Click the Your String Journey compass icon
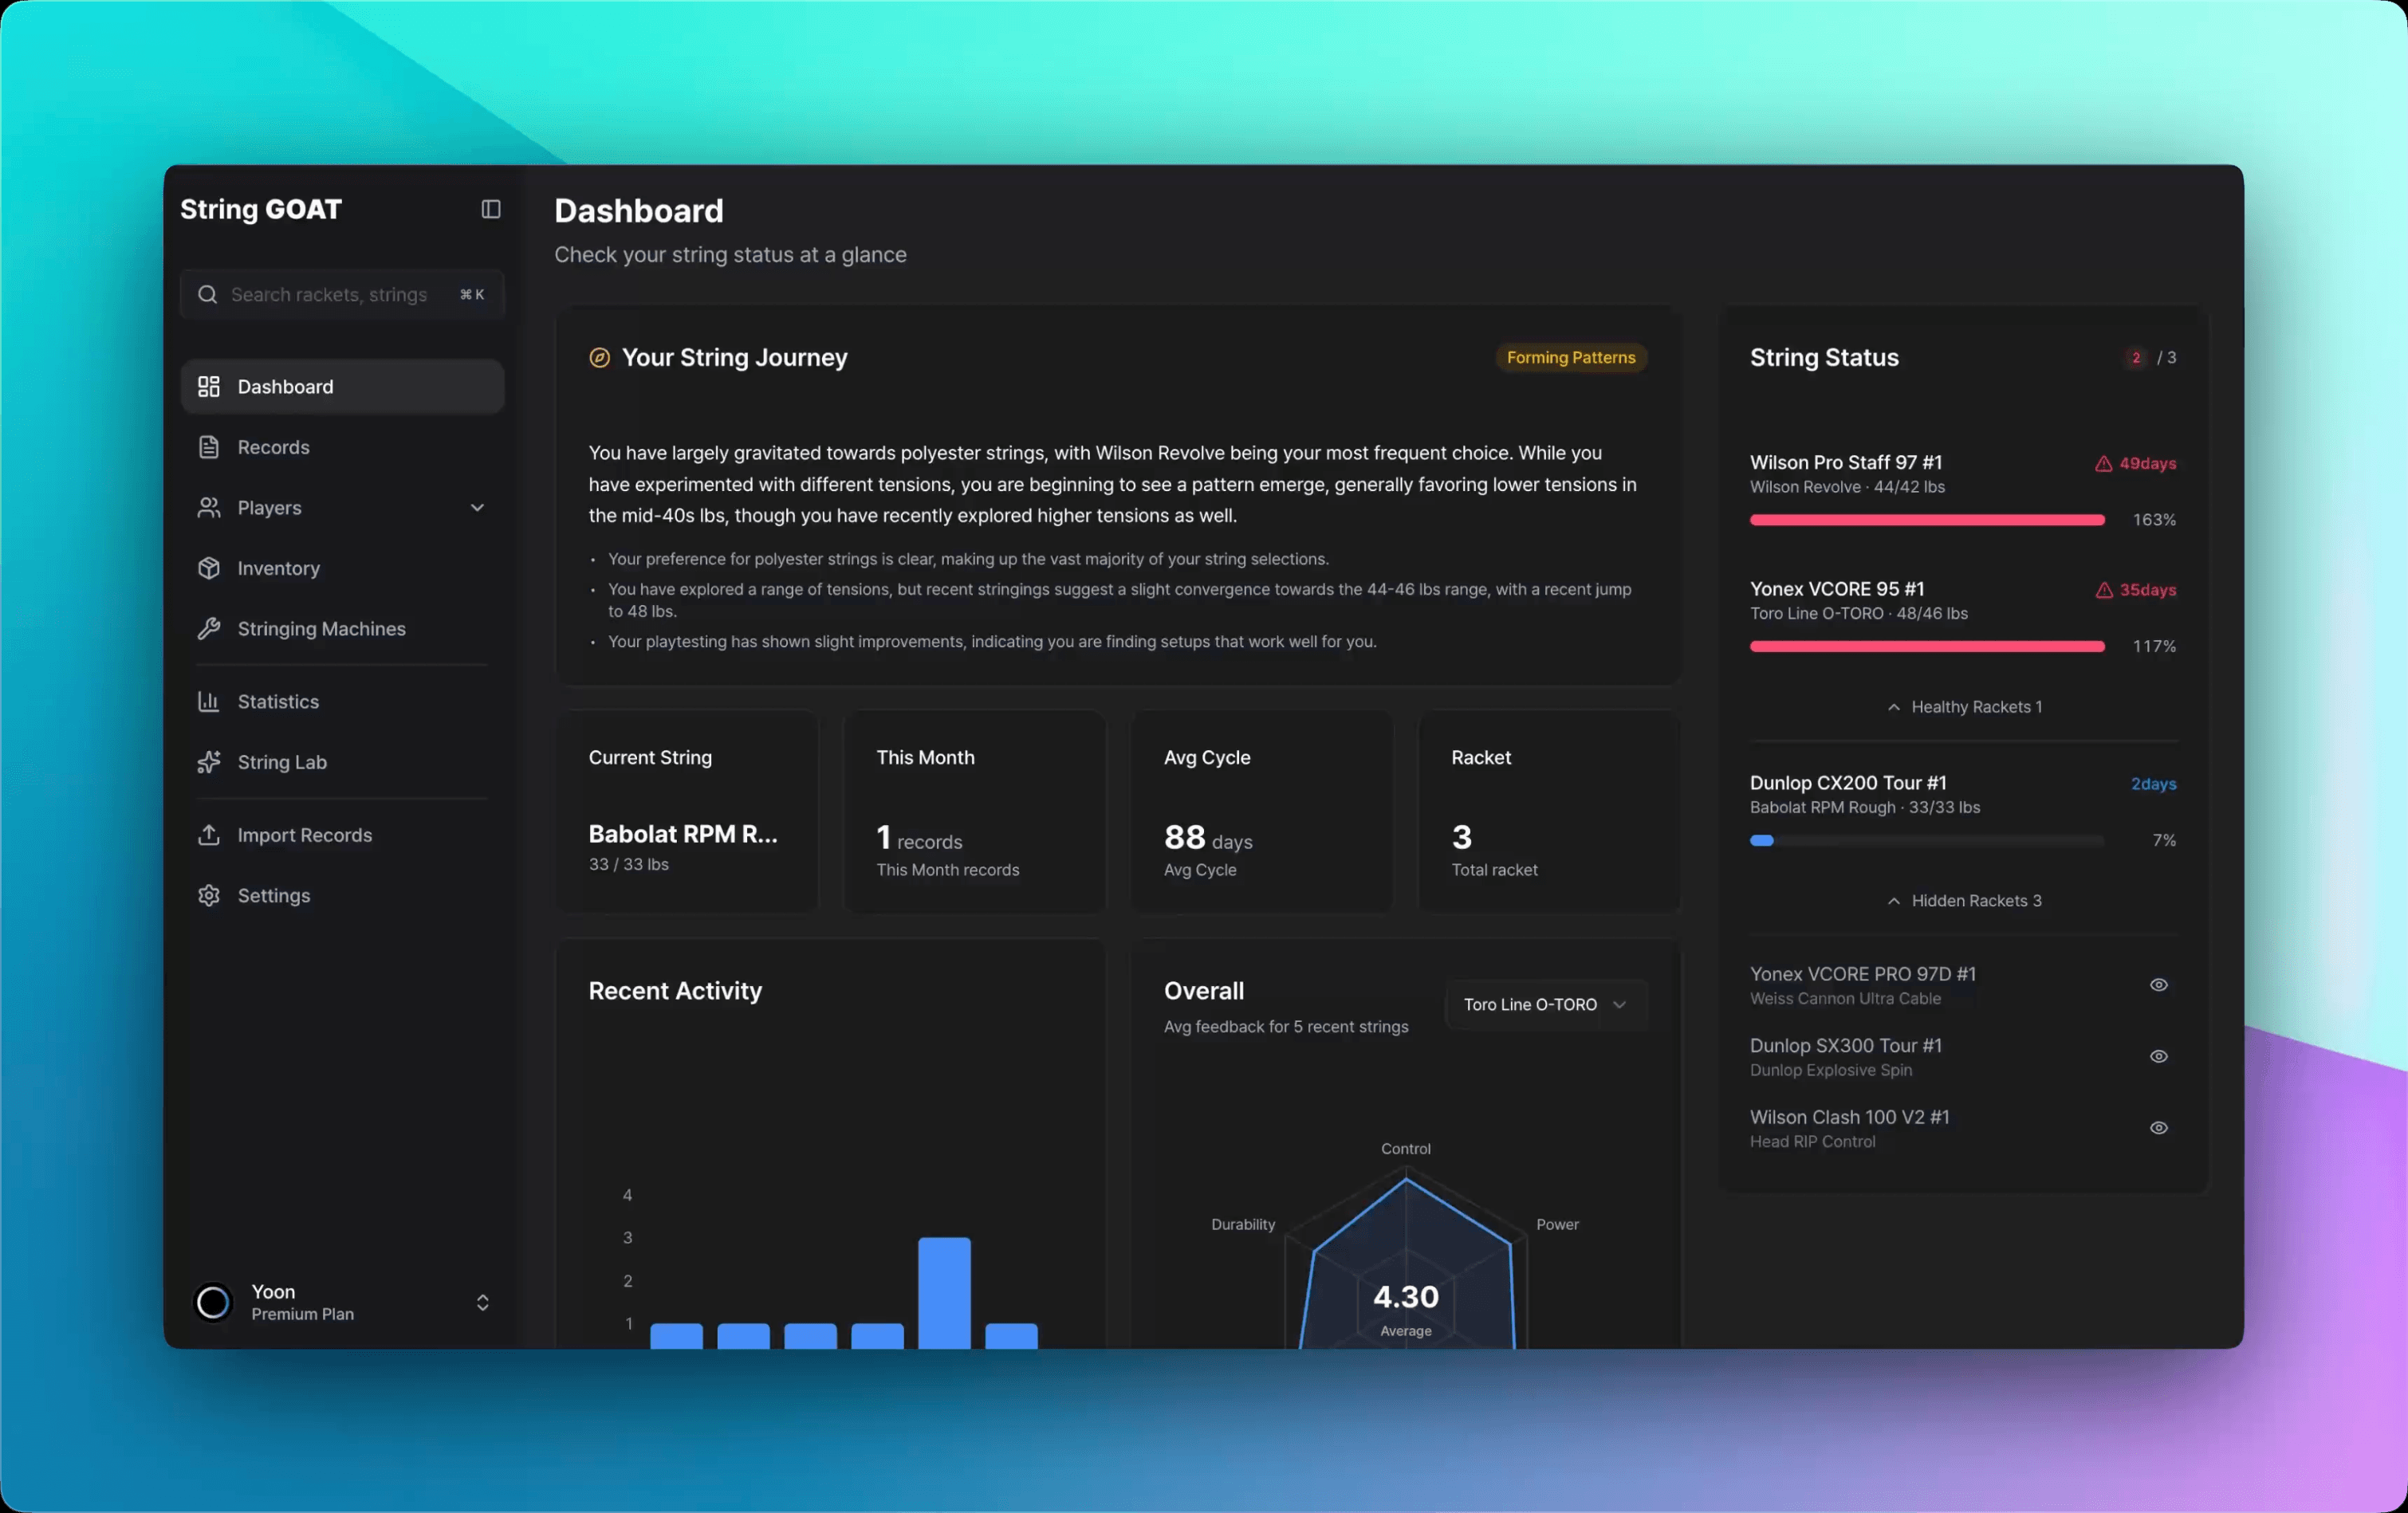The image size is (2408, 1513). click(599, 358)
